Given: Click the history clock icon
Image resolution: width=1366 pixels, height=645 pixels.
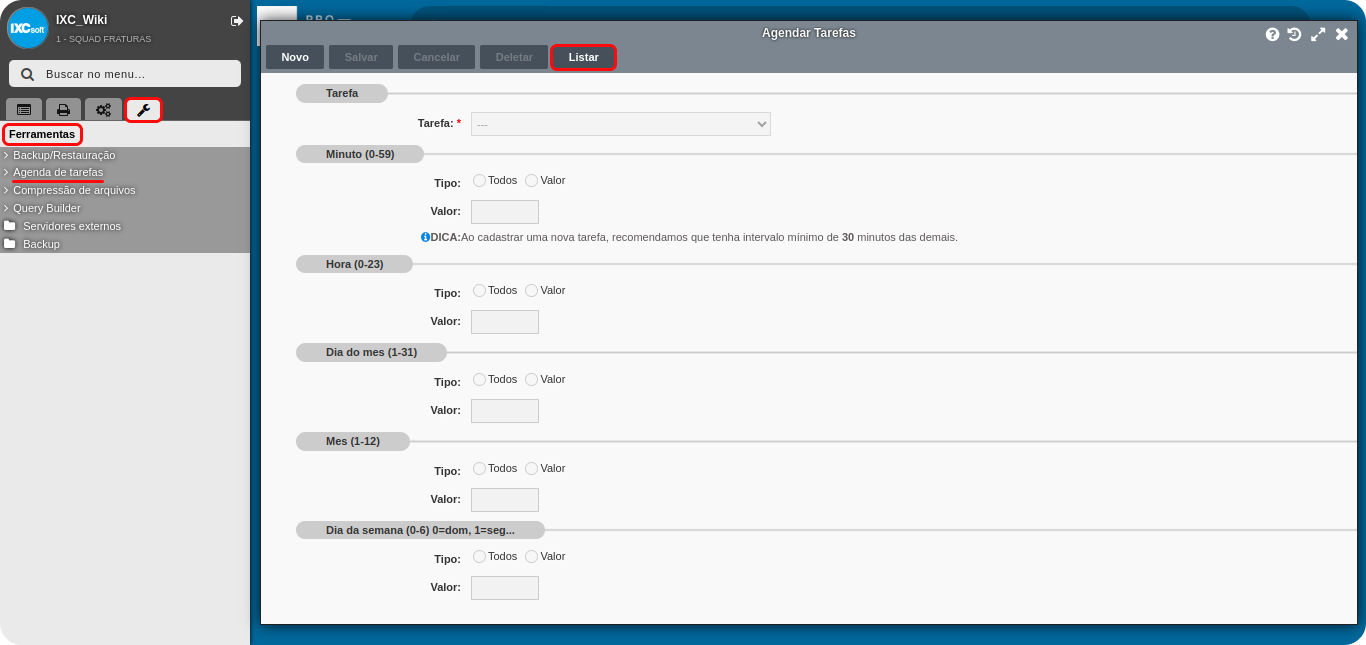Looking at the screenshot, I should click(x=1294, y=34).
